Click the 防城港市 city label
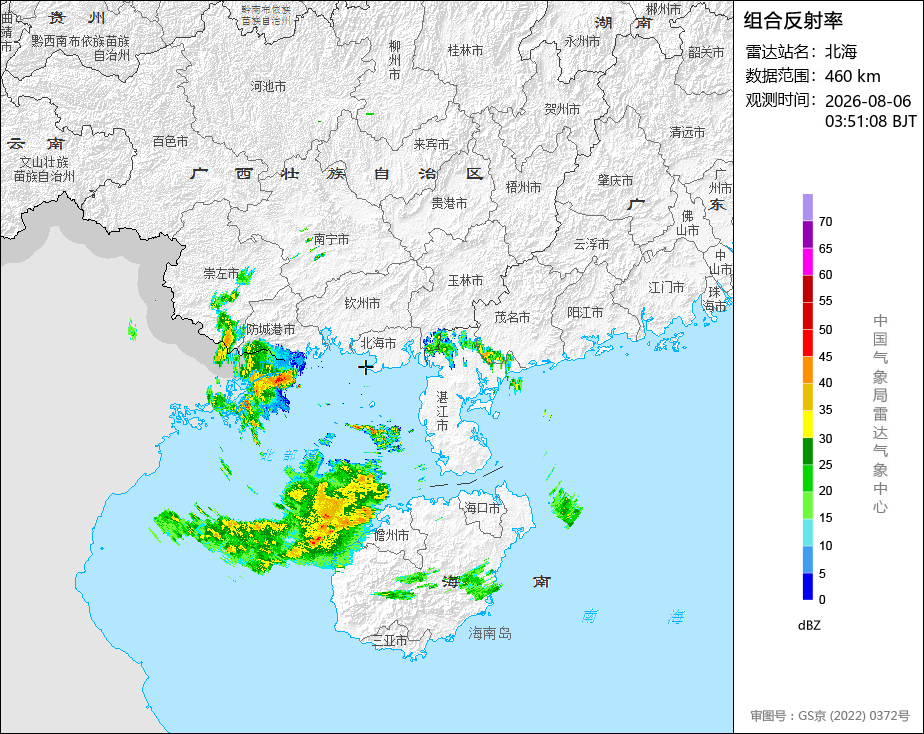 point(270,329)
